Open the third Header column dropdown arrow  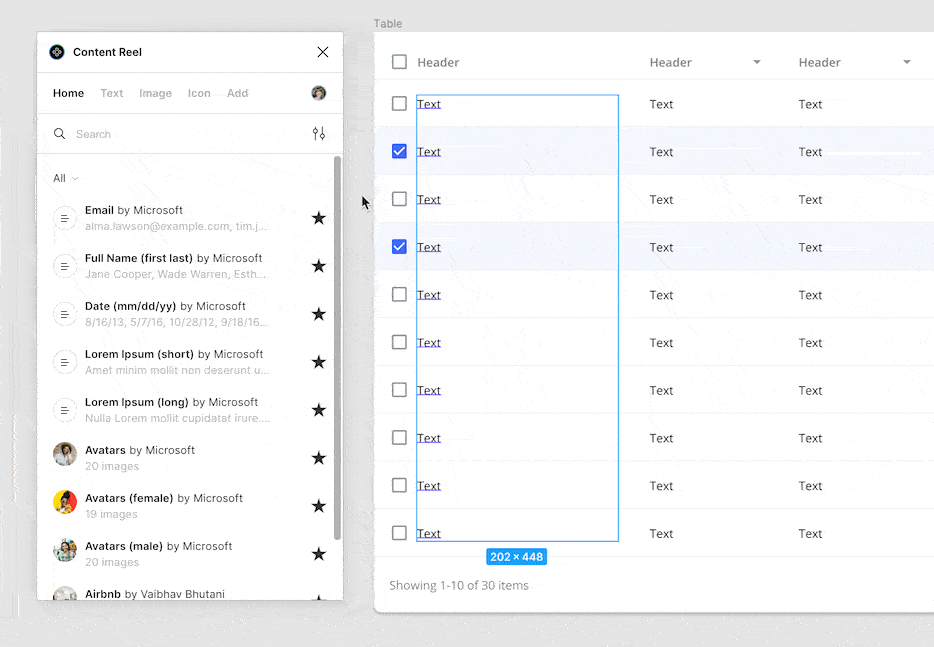(907, 62)
